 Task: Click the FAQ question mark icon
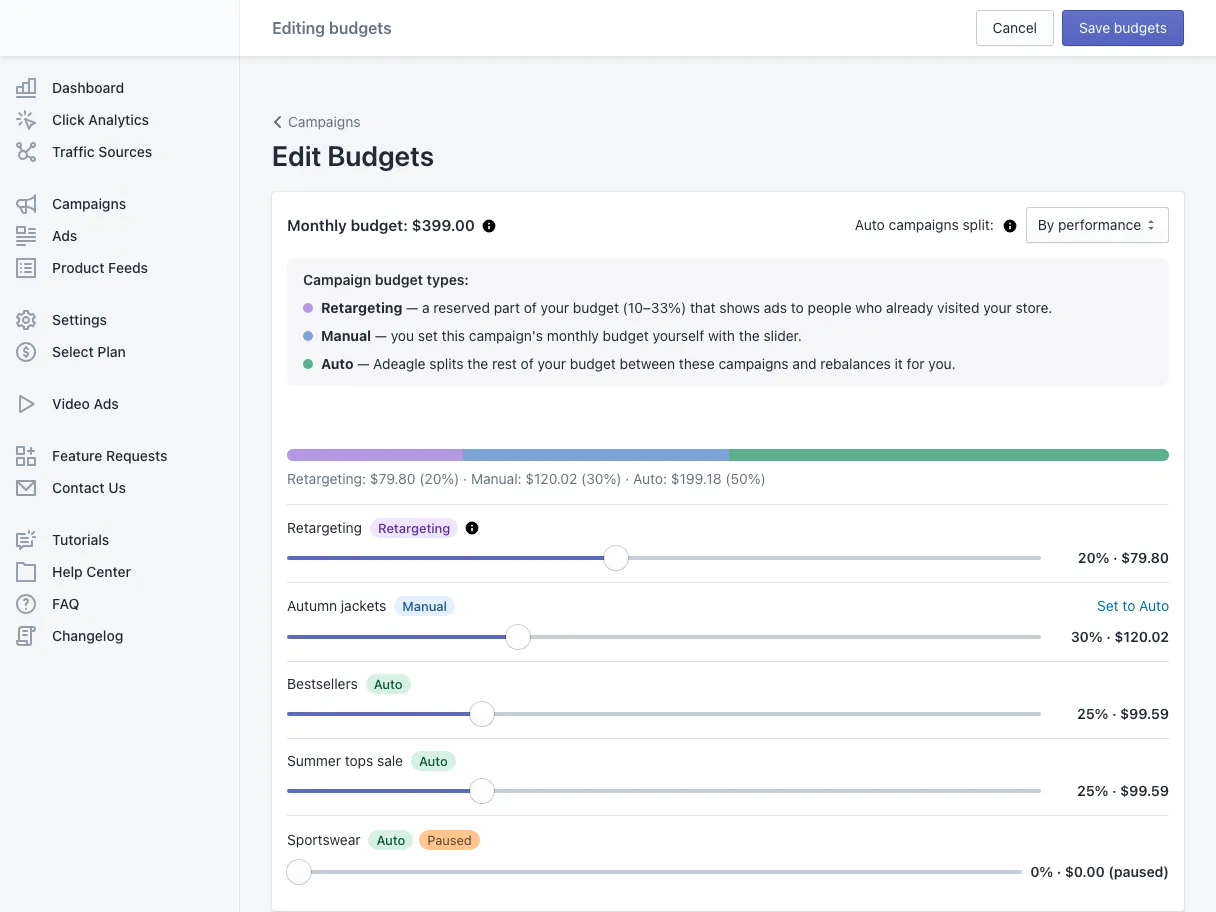pyautogui.click(x=26, y=604)
